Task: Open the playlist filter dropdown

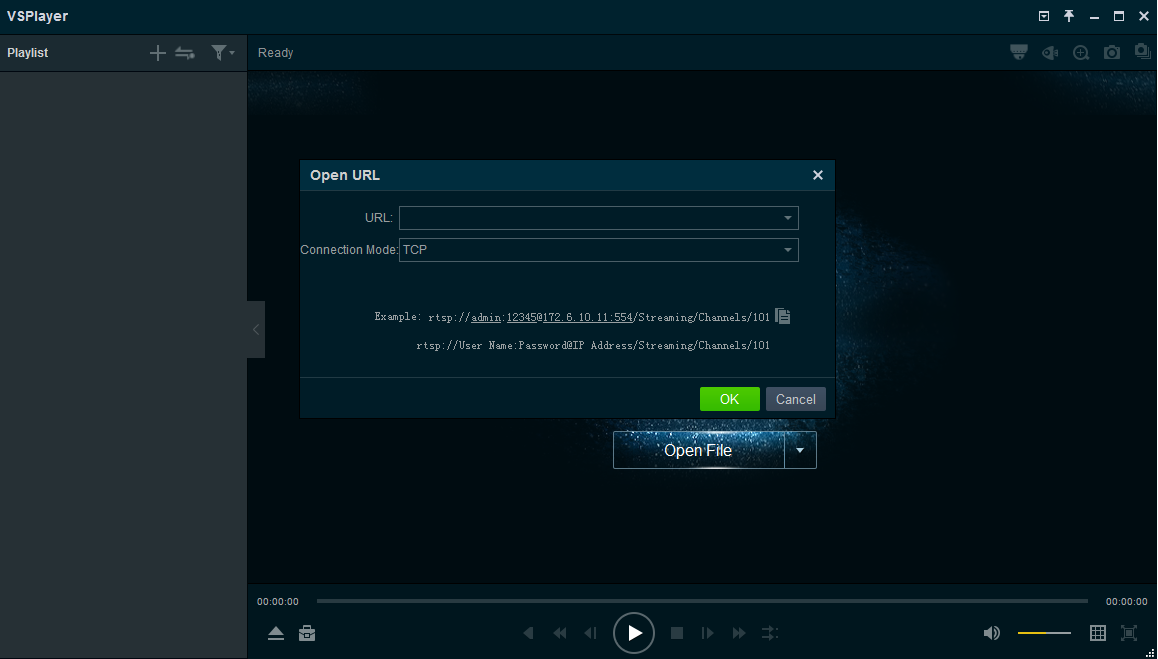Action: [222, 53]
